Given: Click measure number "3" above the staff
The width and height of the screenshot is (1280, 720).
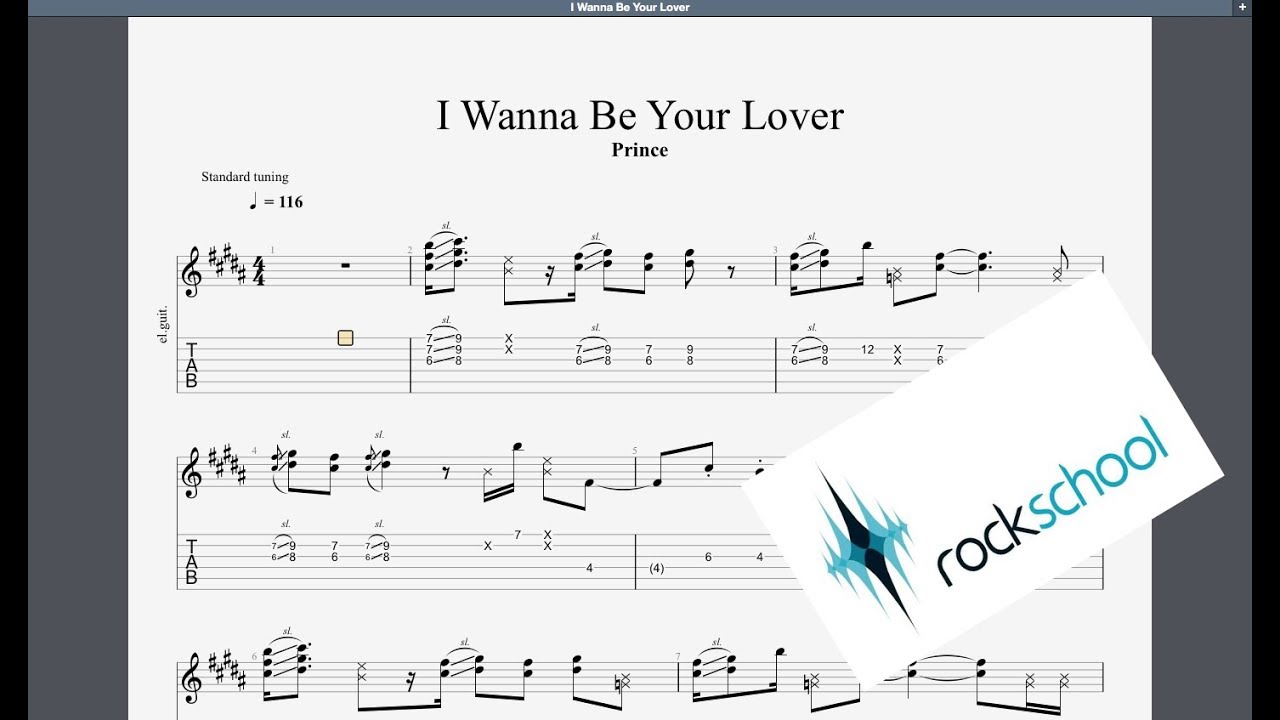Looking at the screenshot, I should coord(775,250).
